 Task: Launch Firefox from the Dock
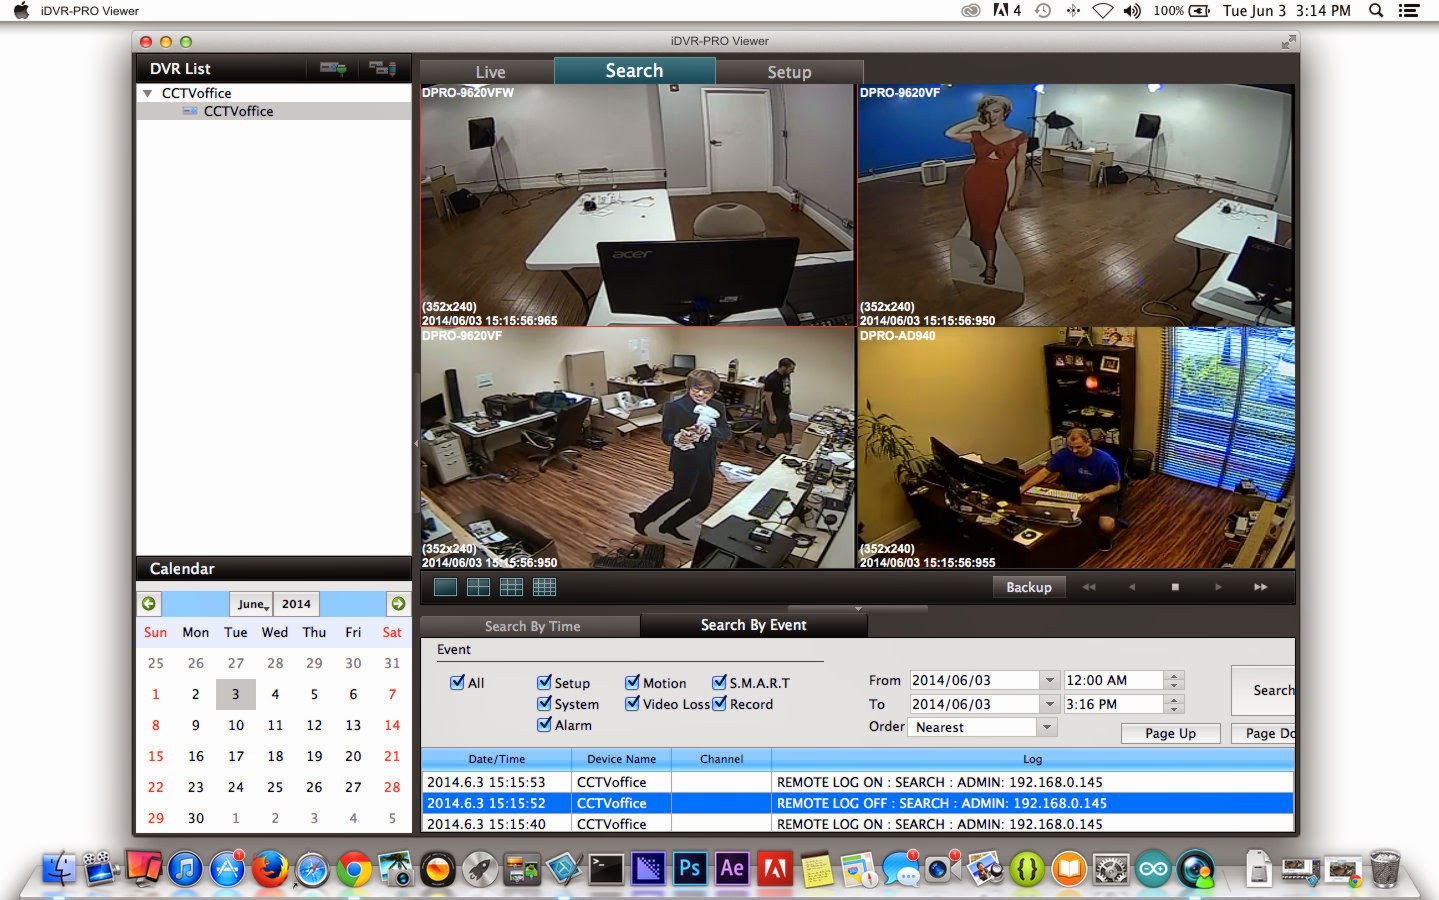269,868
